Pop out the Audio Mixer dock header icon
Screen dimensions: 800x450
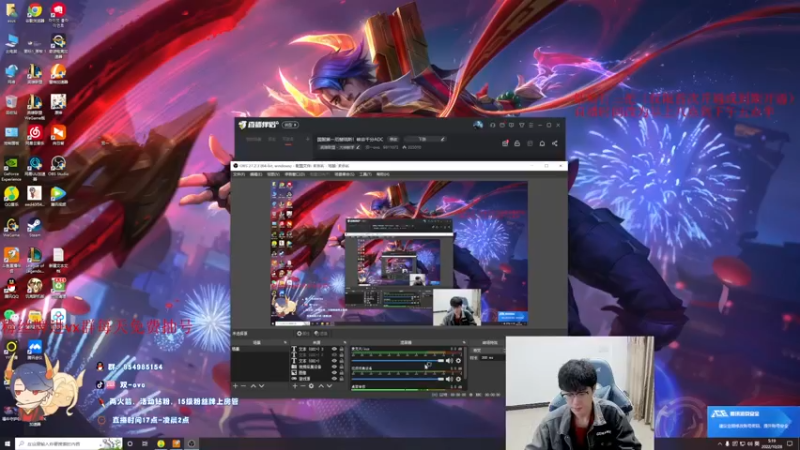point(464,342)
